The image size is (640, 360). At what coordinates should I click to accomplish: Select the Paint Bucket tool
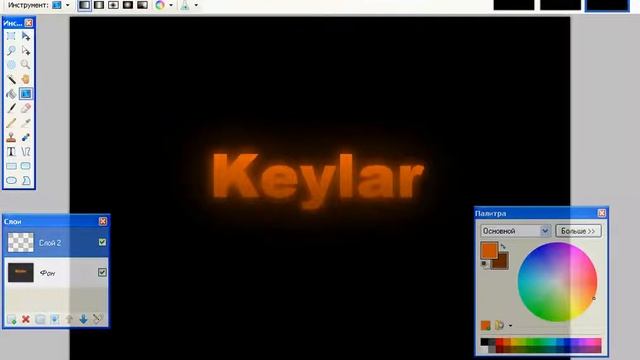pyautogui.click(x=11, y=93)
